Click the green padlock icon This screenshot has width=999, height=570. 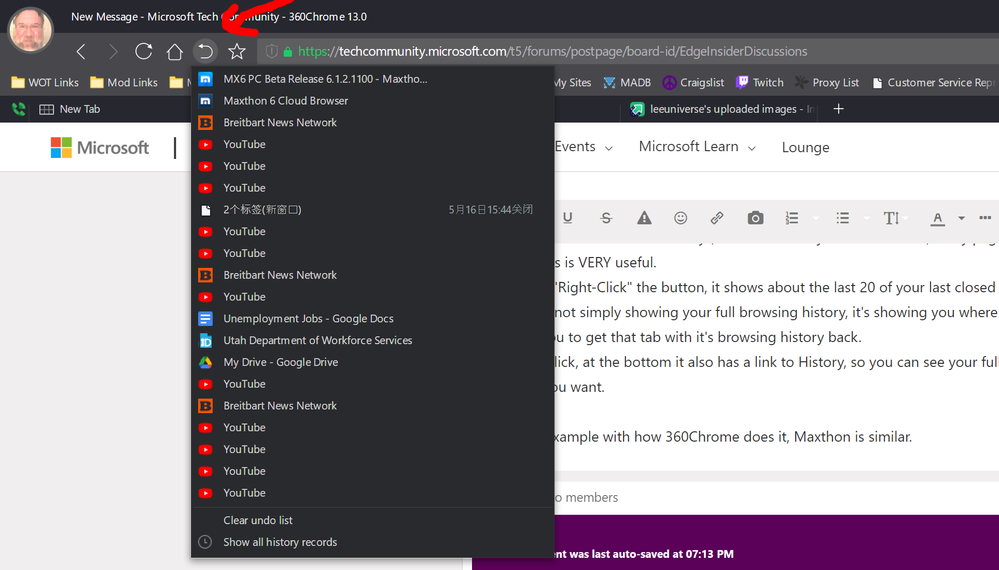coord(288,52)
